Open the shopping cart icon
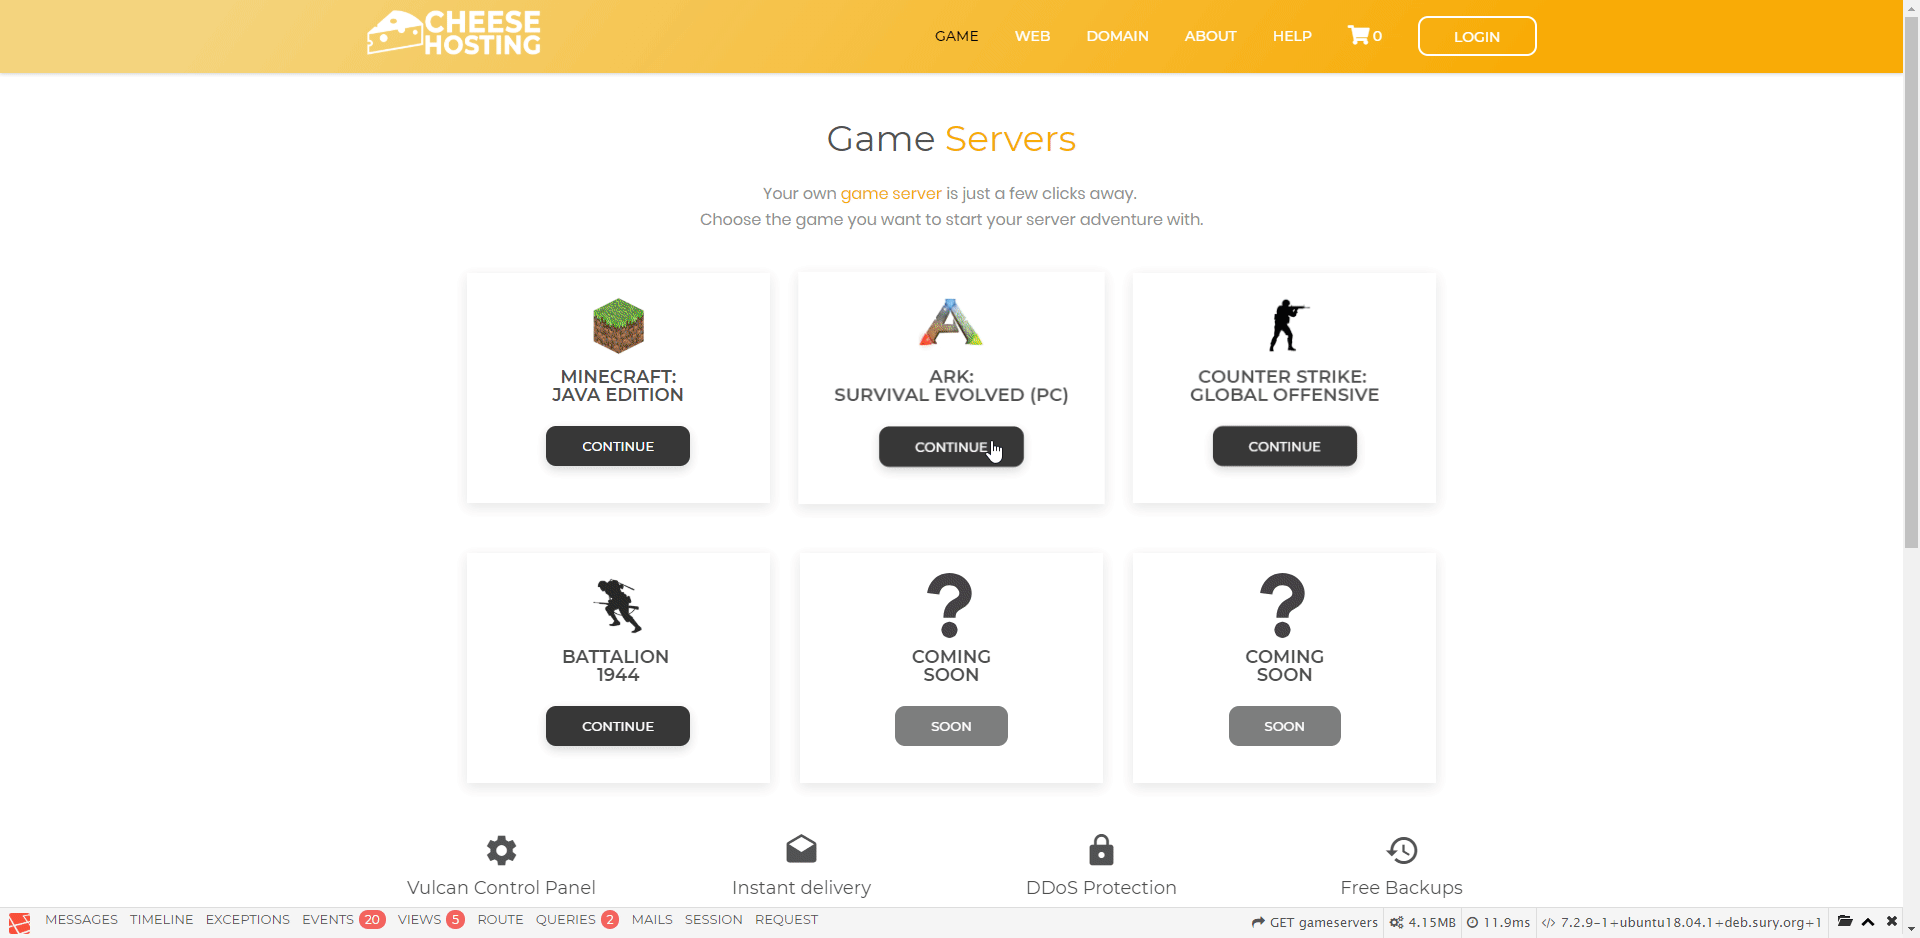Screen dimensions: 1920x938 1358,36
